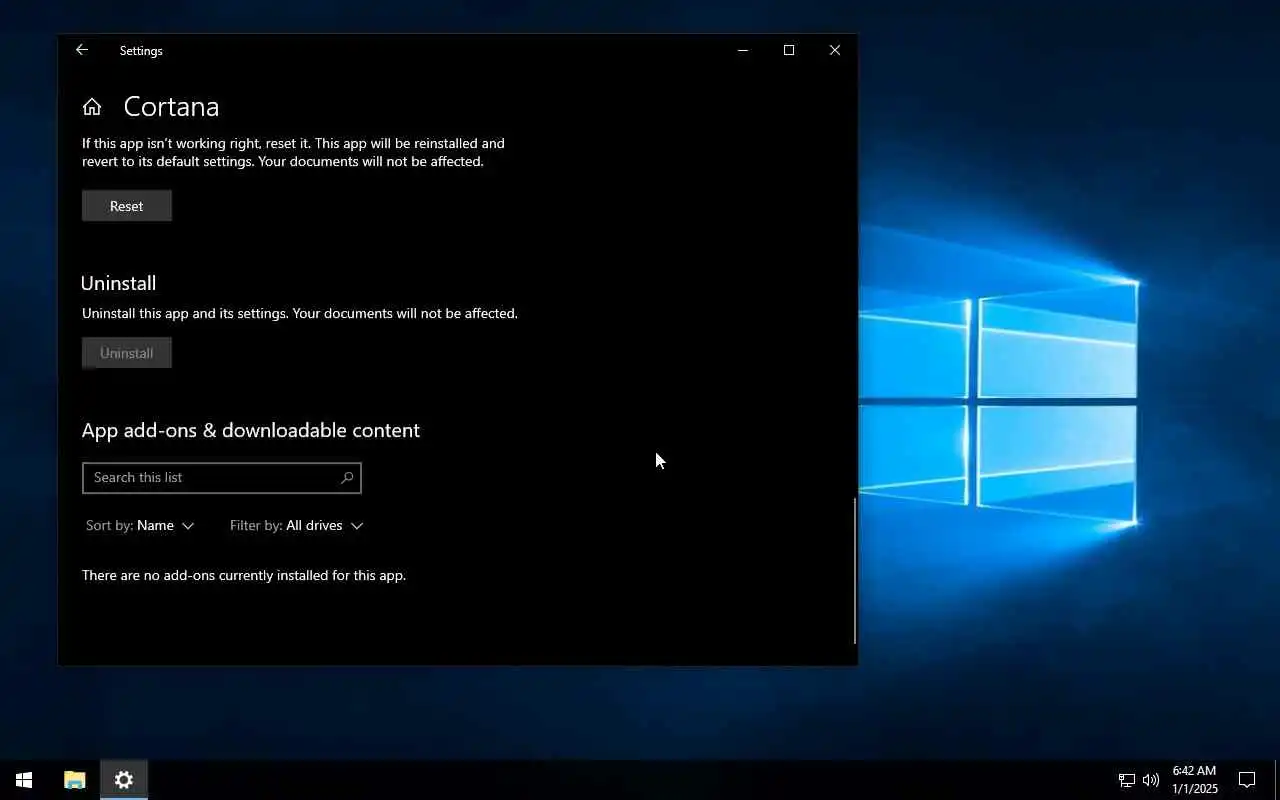This screenshot has height=800, width=1280.
Task: Reset the Cortana app
Action: [127, 206]
